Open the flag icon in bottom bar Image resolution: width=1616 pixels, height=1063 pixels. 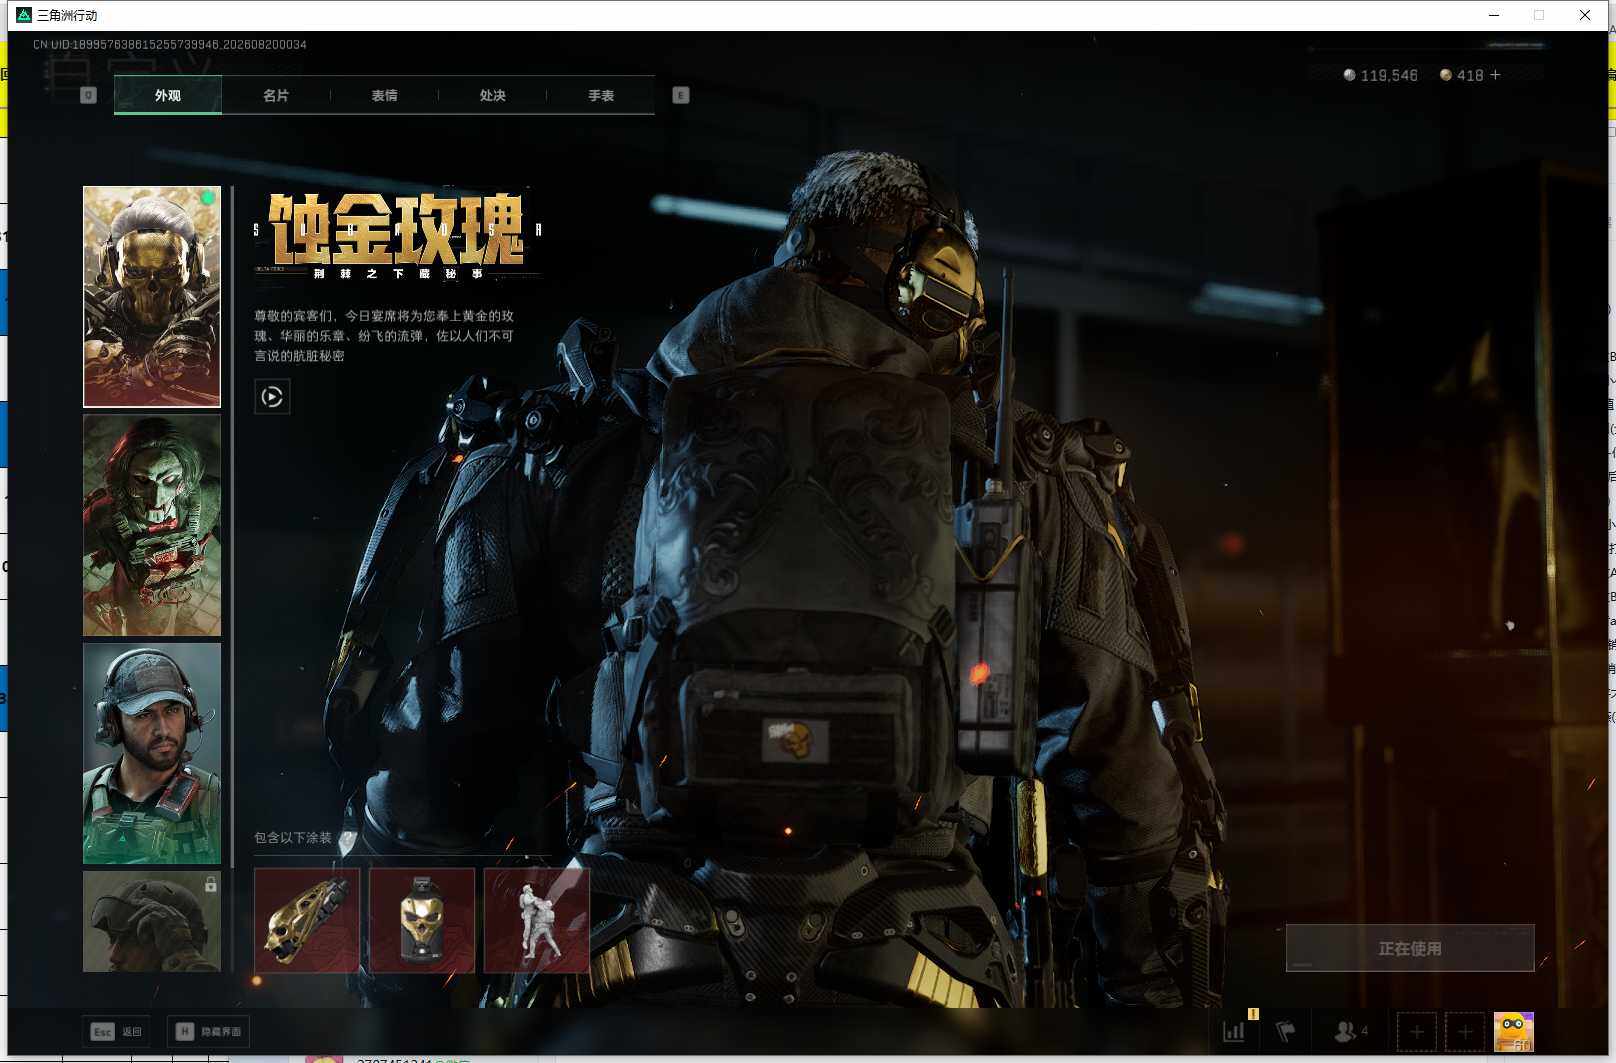pyautogui.click(x=1286, y=1031)
